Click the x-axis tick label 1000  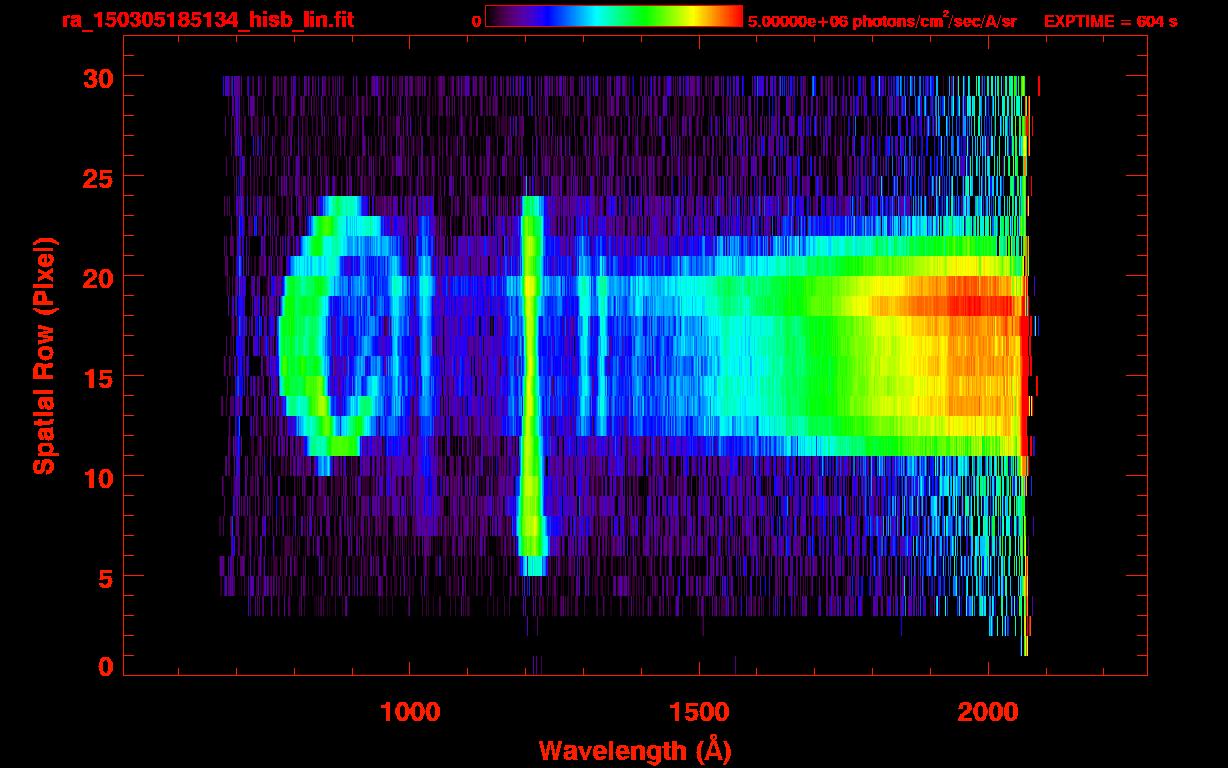(410, 712)
